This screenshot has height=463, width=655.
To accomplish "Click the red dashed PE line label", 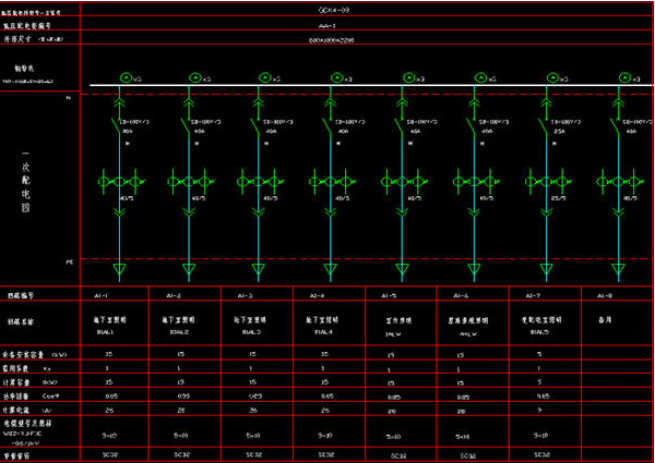I will [70, 260].
